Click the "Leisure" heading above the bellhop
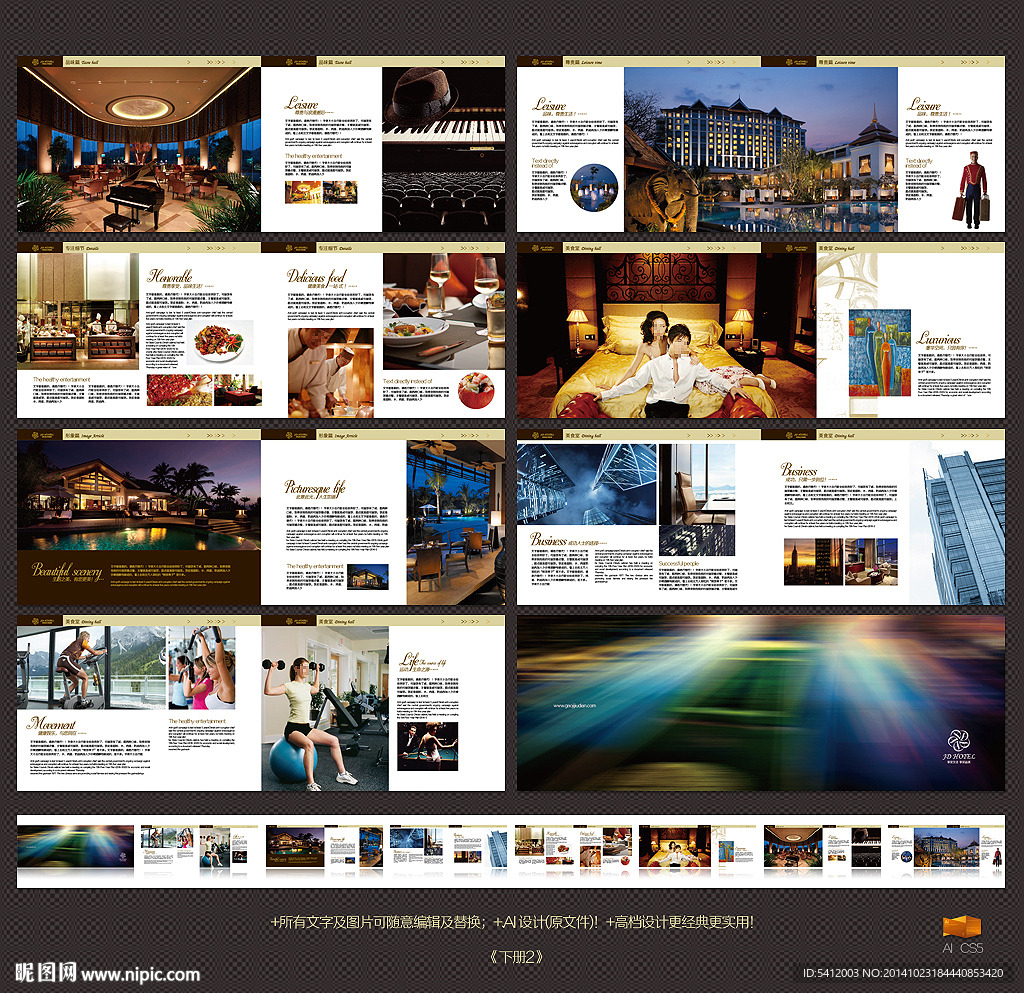The width and height of the screenshot is (1024, 993). click(924, 104)
